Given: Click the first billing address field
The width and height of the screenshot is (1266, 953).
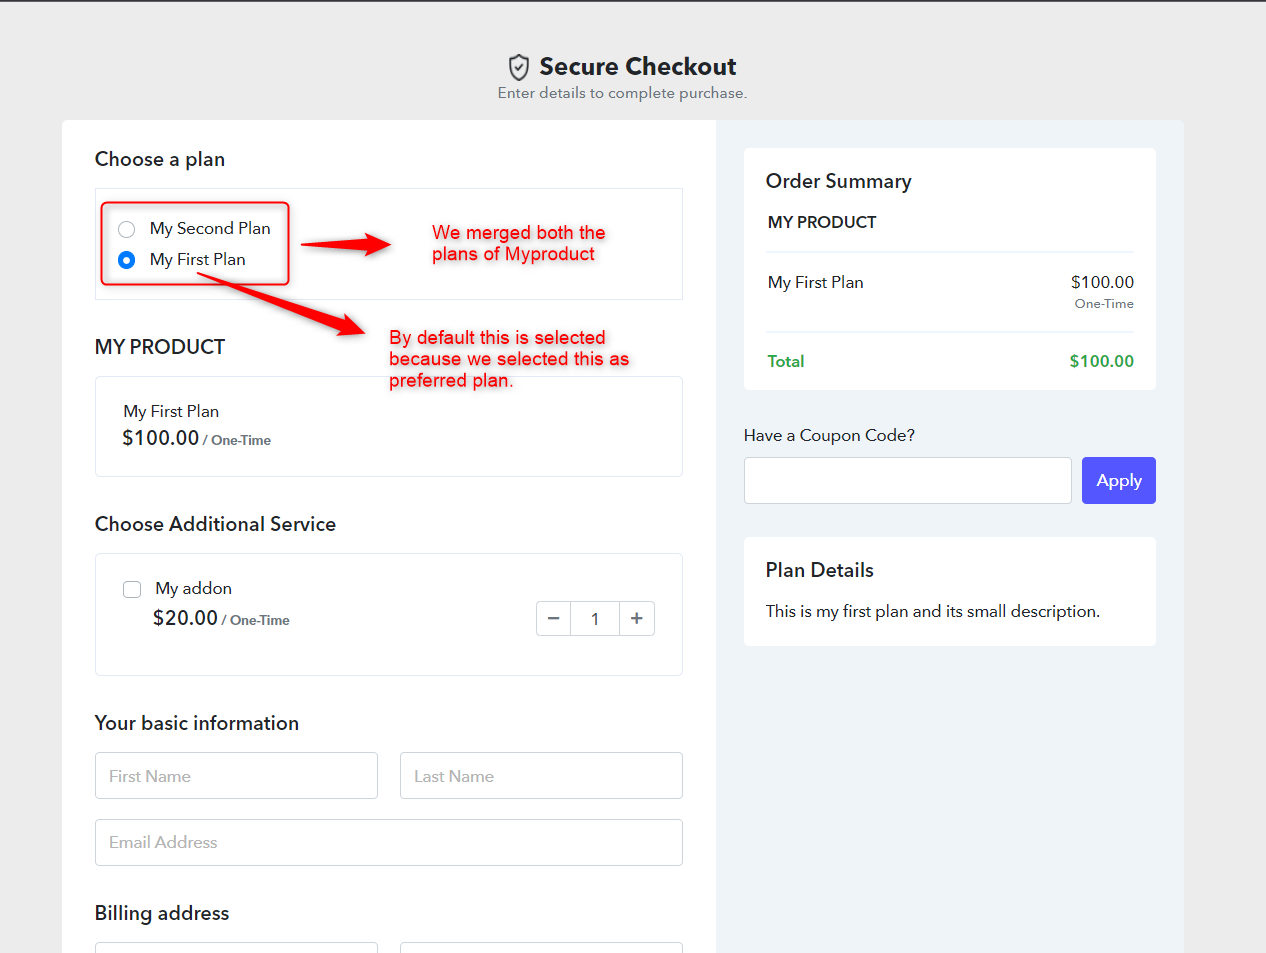Looking at the screenshot, I should [236, 947].
